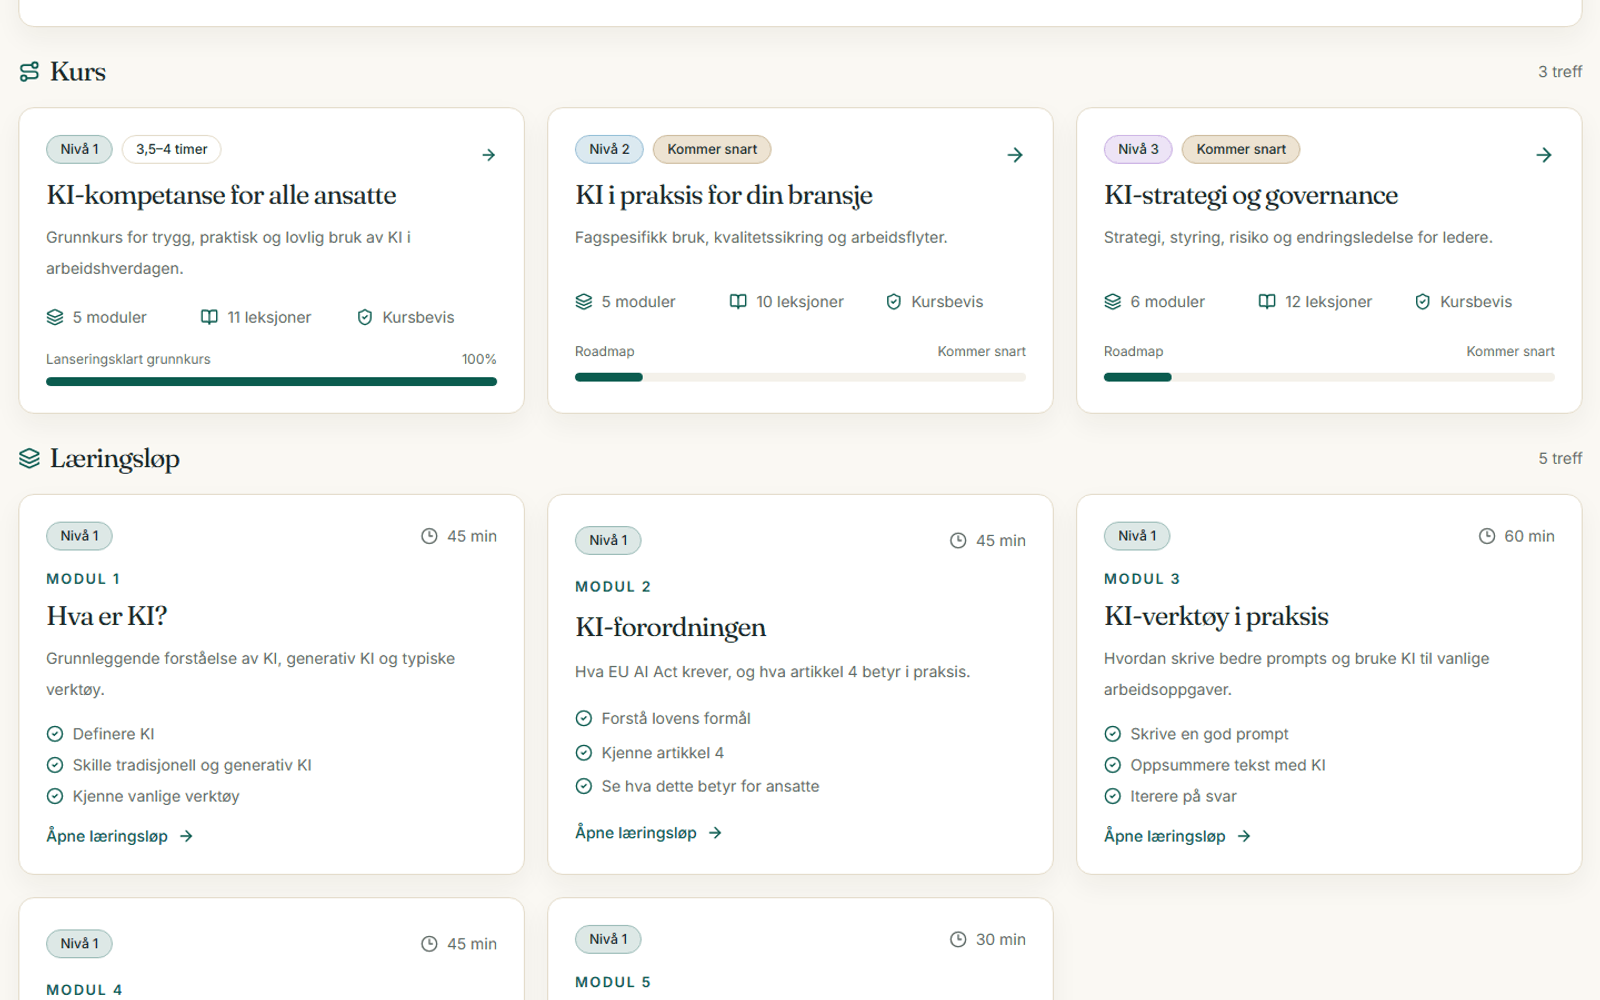
Task: Click Kommer snart badge next to Nivå 3
Action: point(1241,149)
